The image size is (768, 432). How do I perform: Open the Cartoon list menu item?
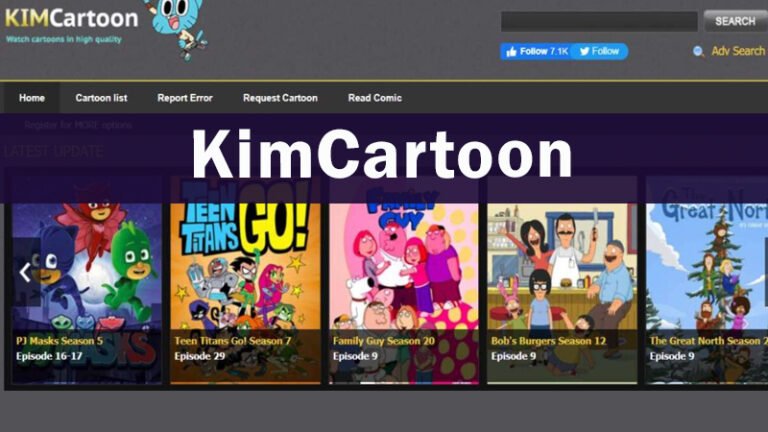[101, 98]
